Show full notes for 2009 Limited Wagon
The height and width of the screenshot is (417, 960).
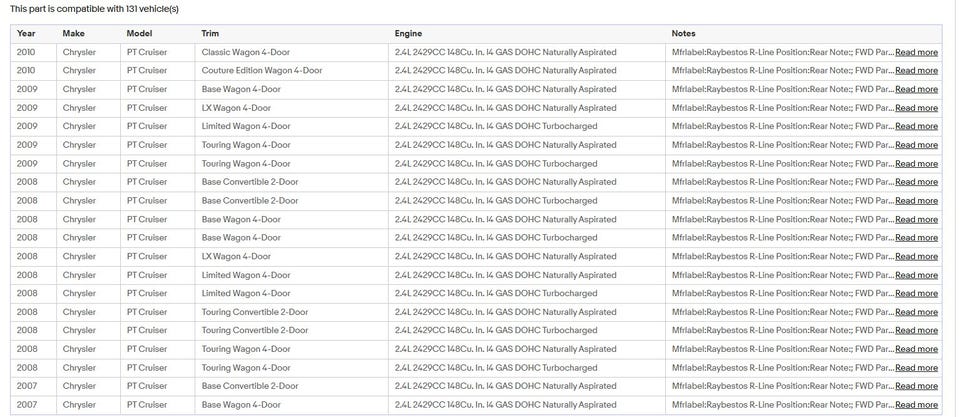click(916, 127)
